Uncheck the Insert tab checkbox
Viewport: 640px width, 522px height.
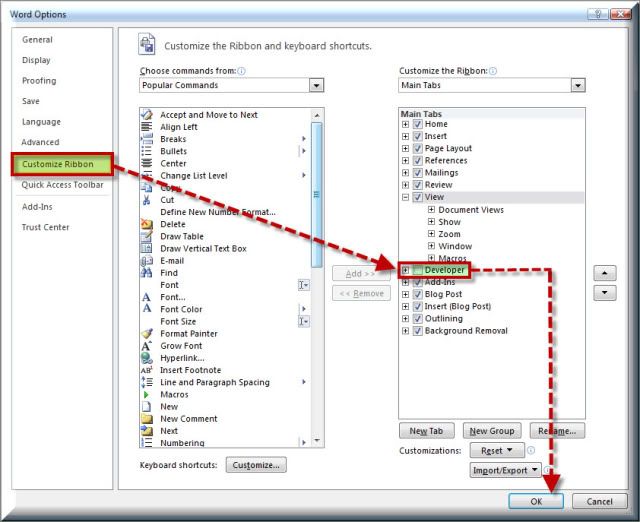coord(417,136)
